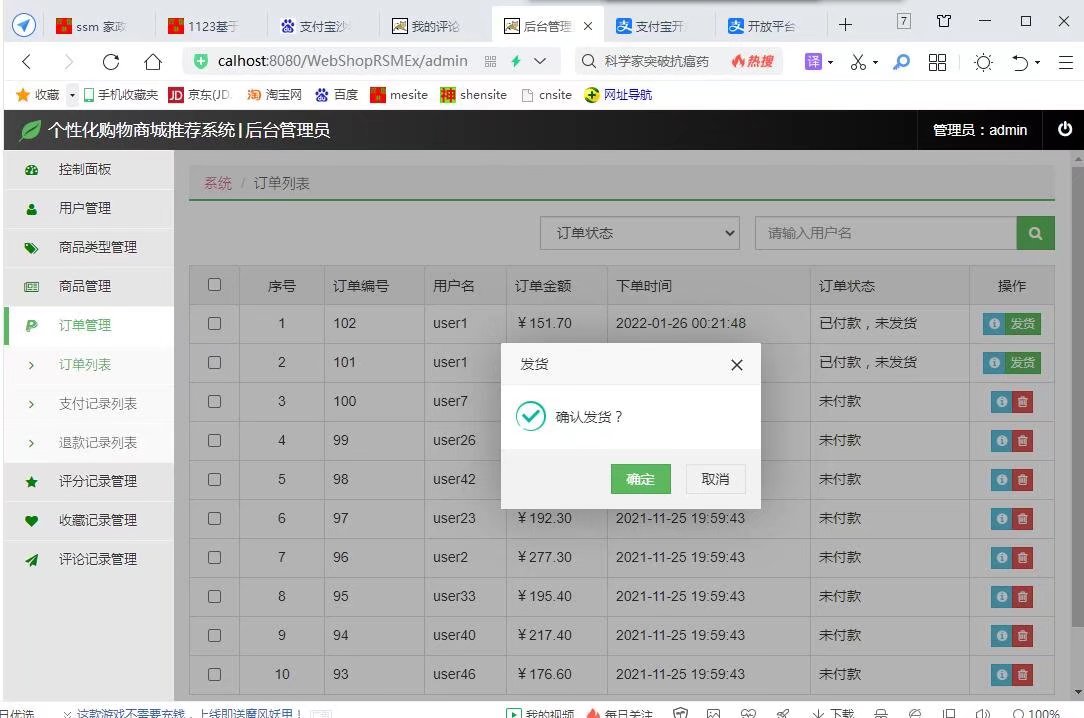This screenshot has height=718, width=1084.
Task: Check the checkbox for order row 1
Action: click(214, 323)
